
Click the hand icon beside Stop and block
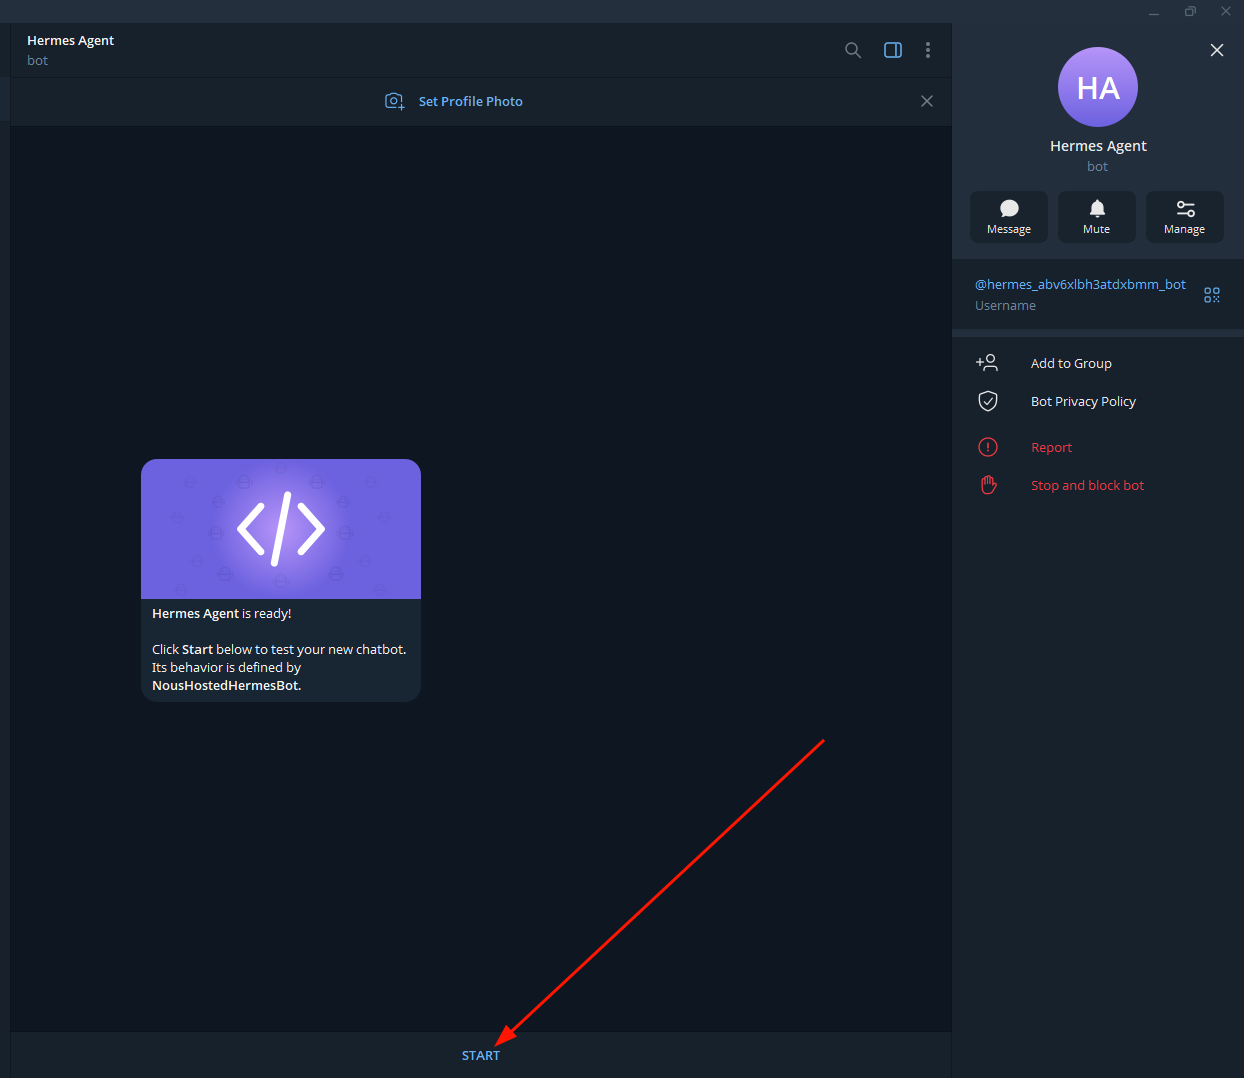tap(988, 485)
